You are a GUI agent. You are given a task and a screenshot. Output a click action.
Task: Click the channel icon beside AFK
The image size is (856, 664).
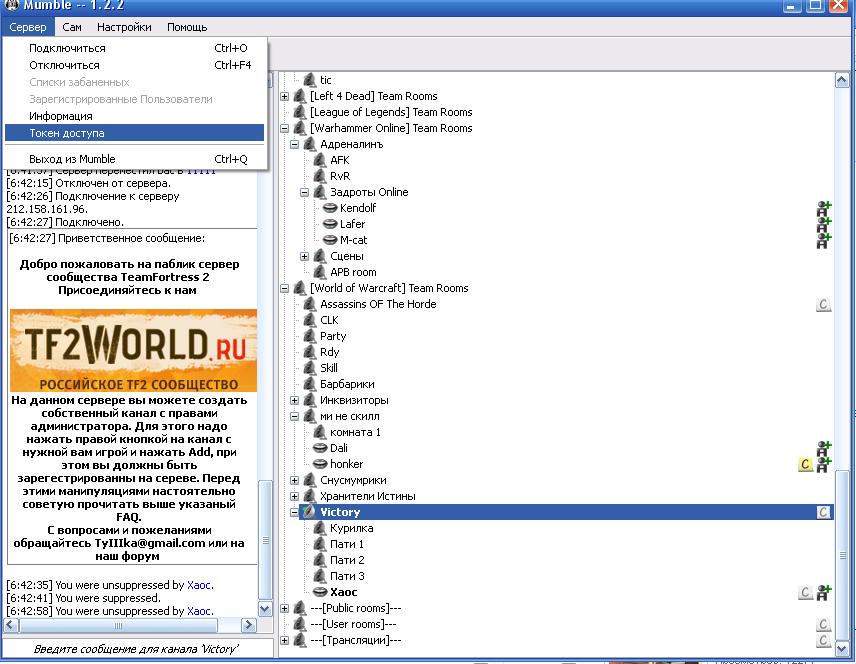320,160
